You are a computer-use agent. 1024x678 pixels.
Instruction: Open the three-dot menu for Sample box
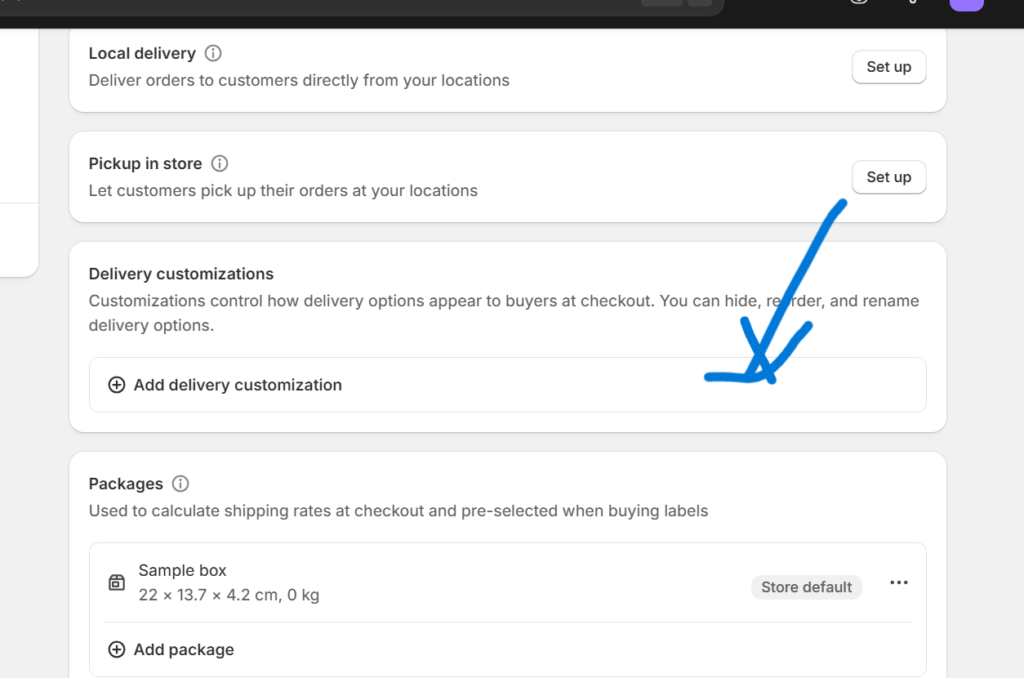pyautogui.click(x=899, y=583)
